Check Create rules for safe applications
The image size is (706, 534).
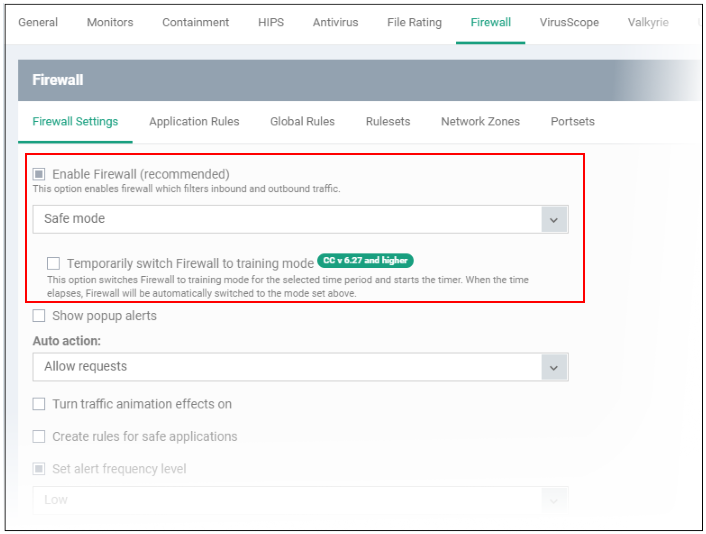coord(39,436)
